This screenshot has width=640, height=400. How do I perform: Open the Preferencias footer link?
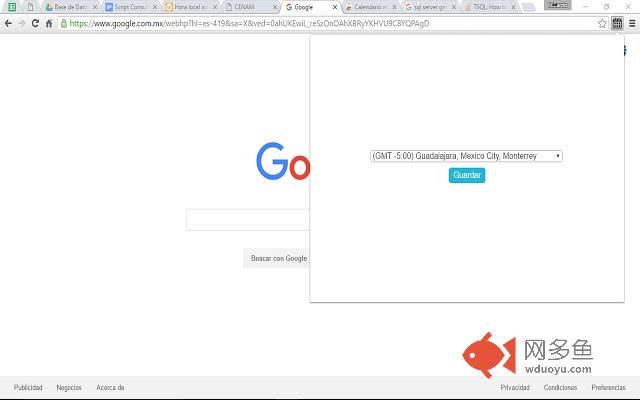tap(608, 387)
